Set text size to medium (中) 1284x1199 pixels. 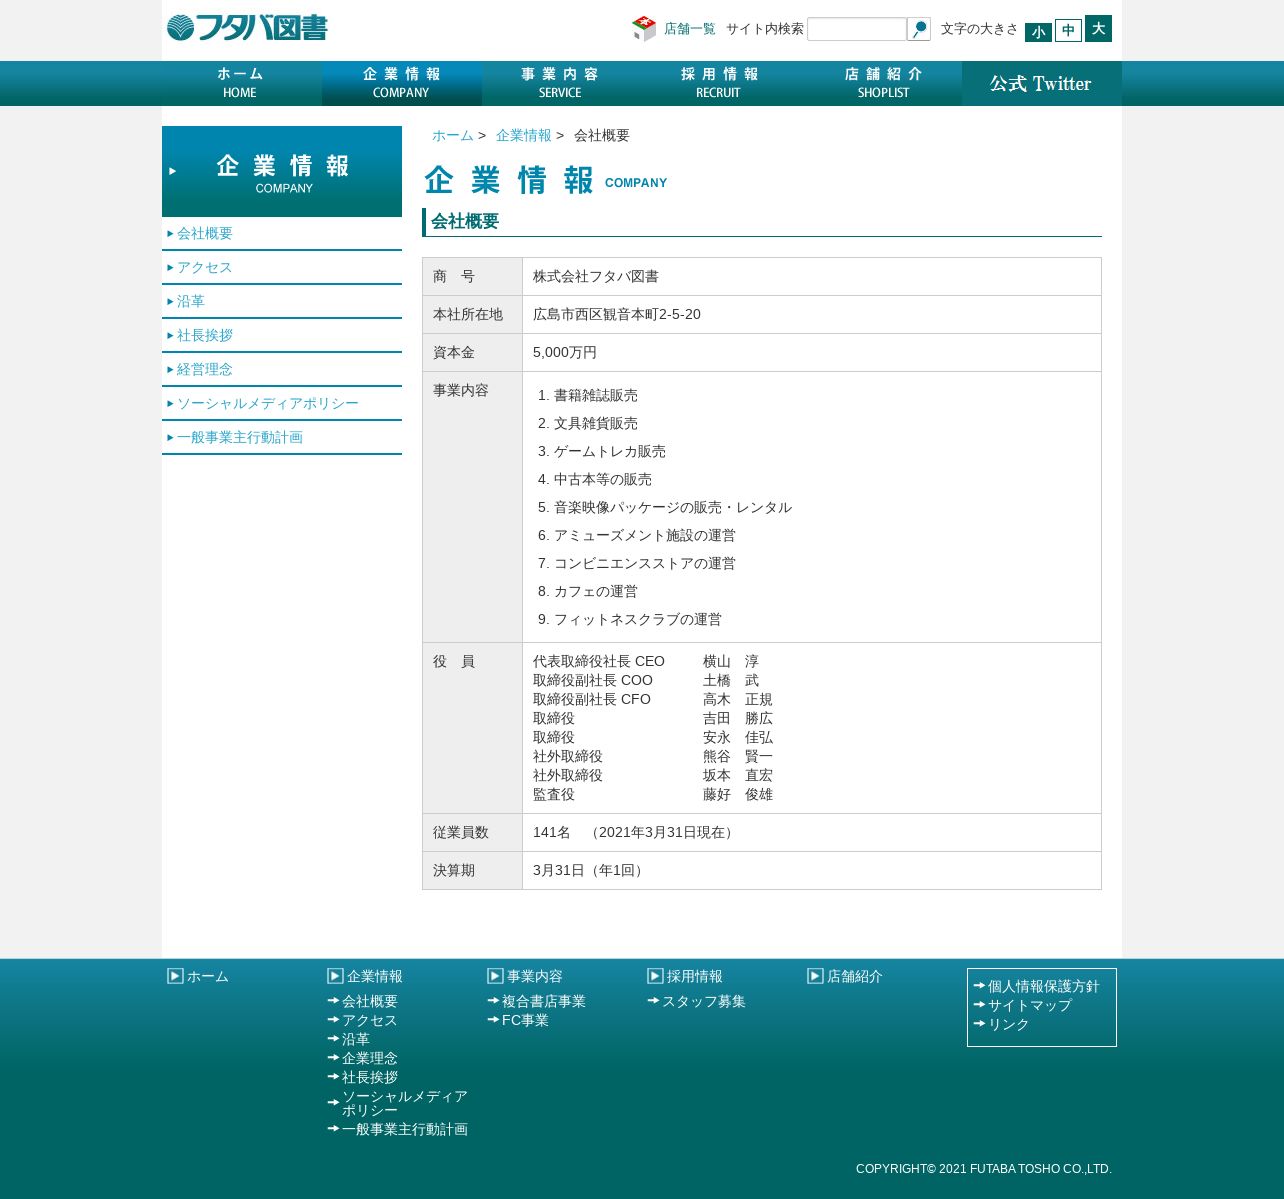[x=1068, y=31]
